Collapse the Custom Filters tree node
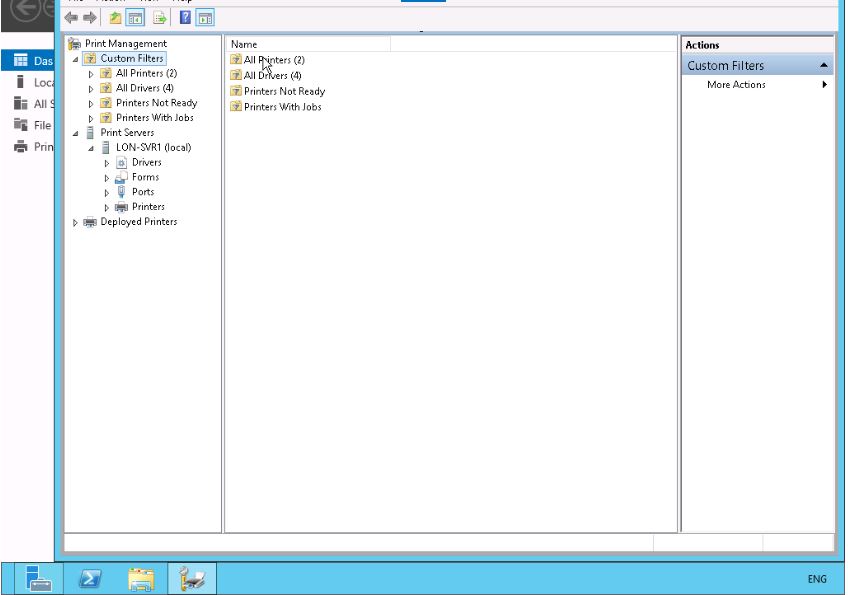This screenshot has width=848, height=595. [x=75, y=59]
